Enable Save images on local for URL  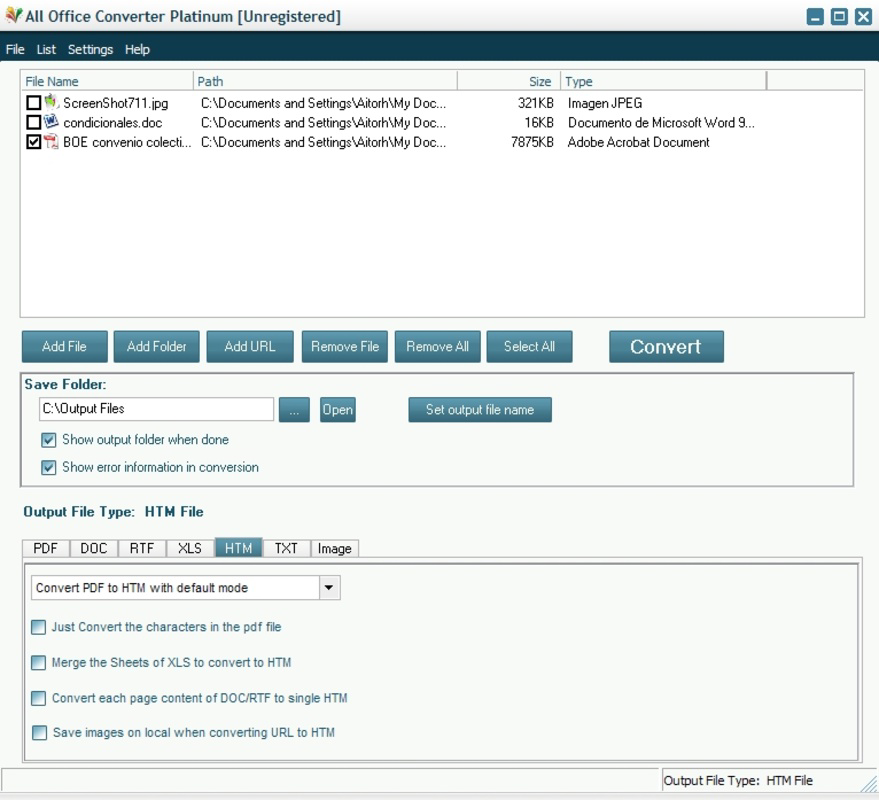39,733
